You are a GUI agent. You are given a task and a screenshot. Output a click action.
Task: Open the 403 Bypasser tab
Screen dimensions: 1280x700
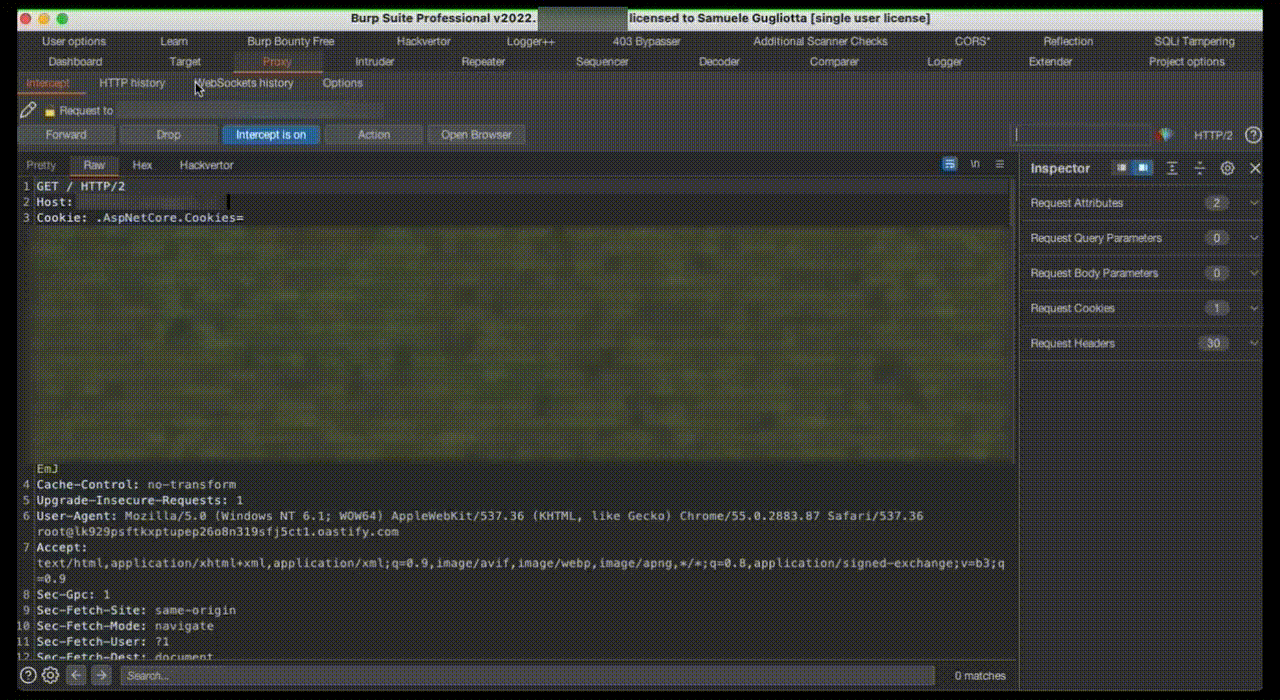coord(646,42)
